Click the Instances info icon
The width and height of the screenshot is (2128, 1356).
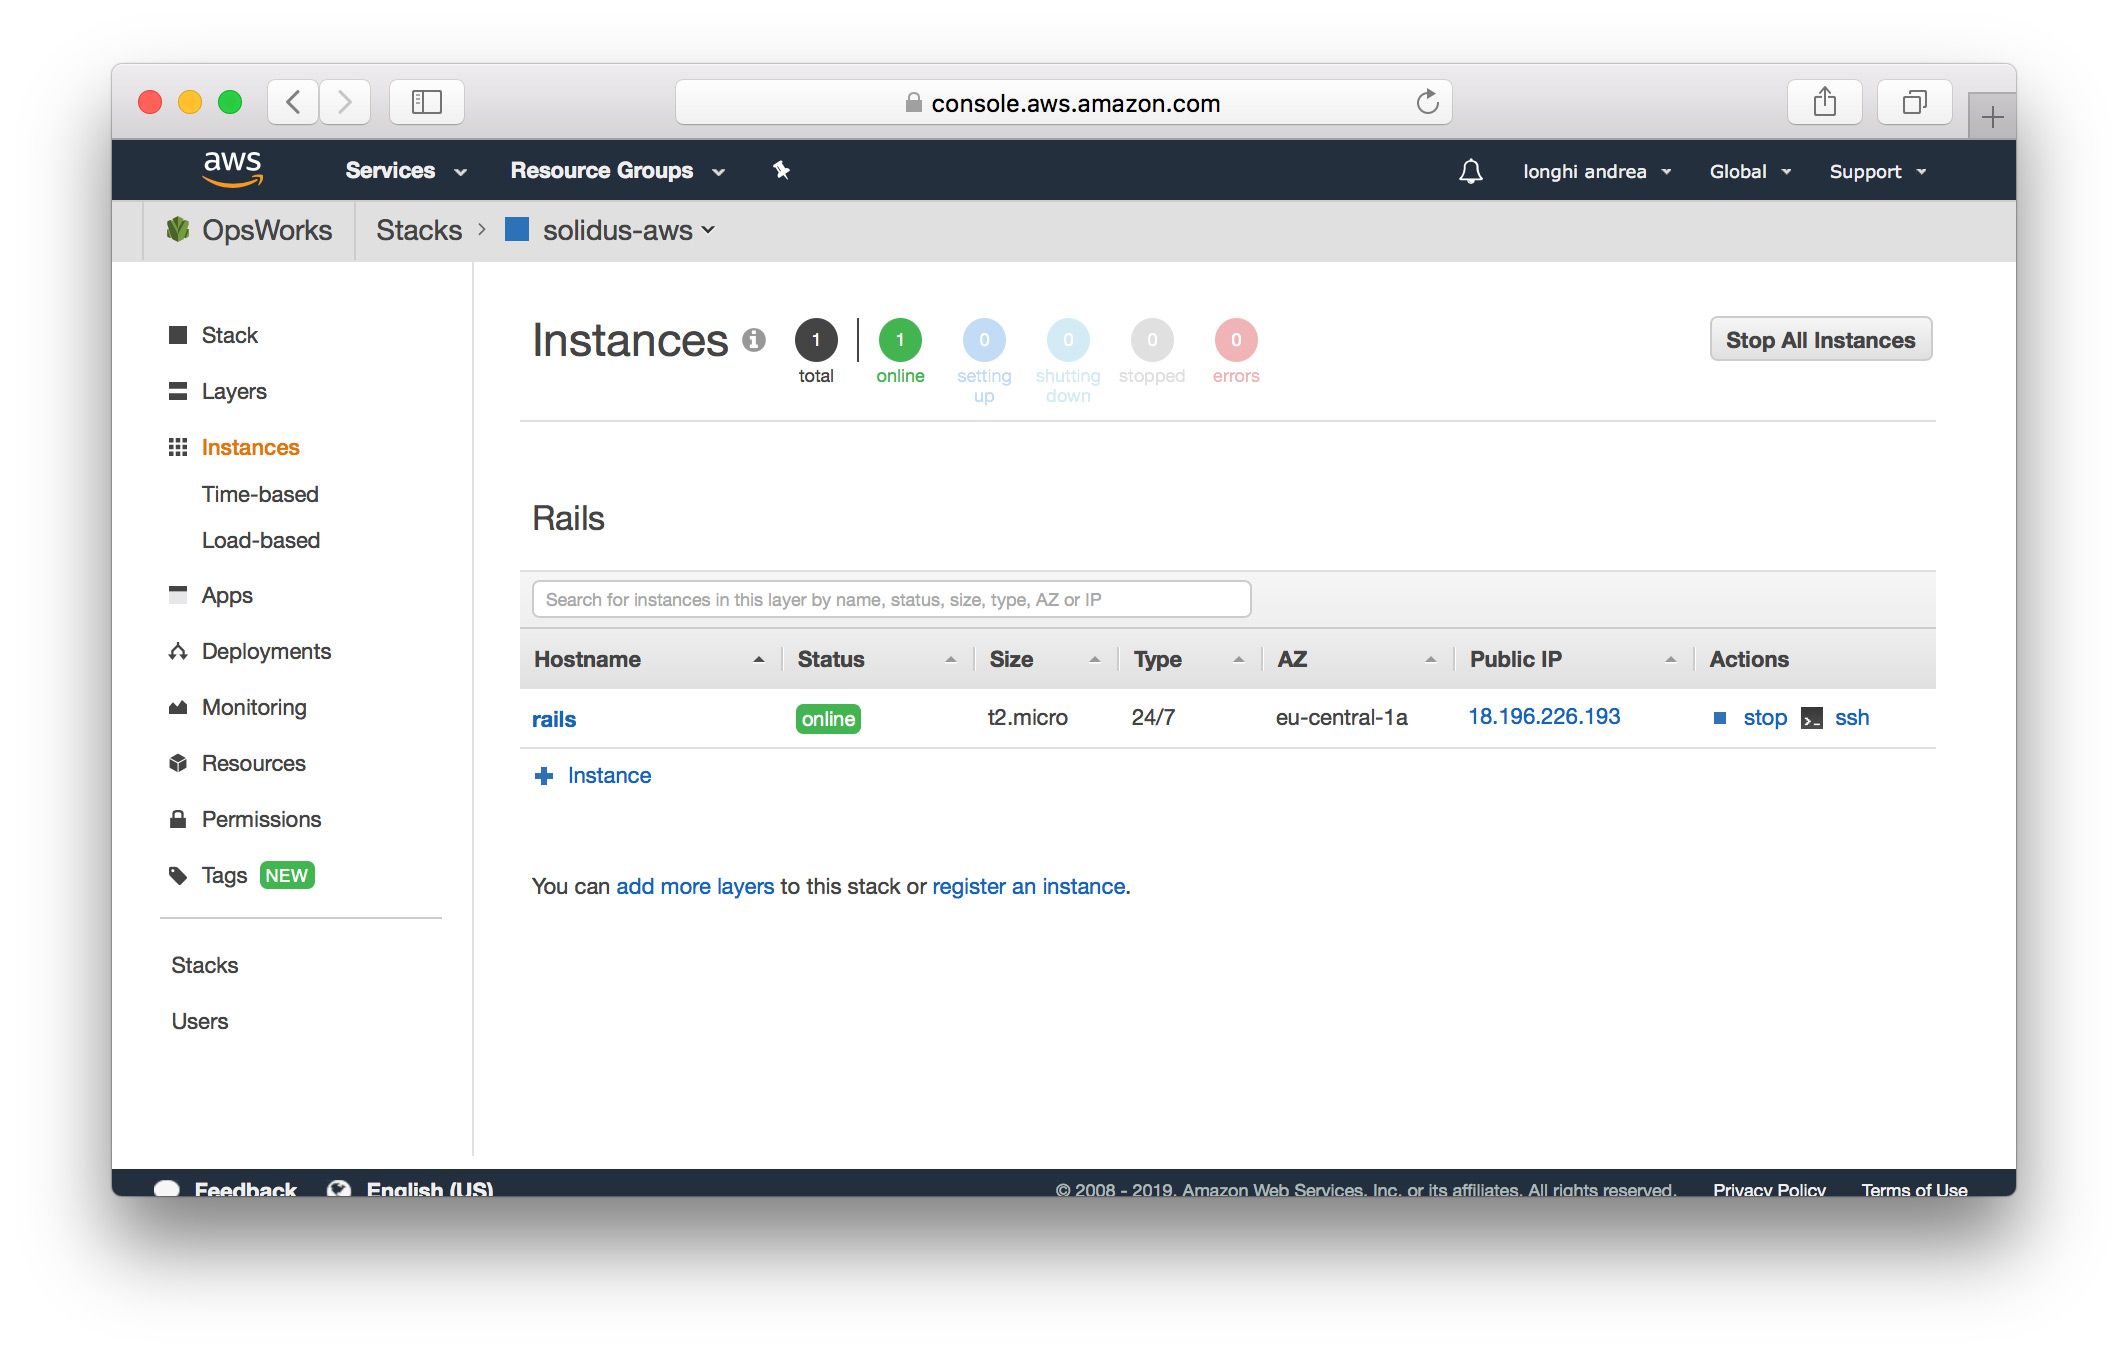tap(754, 340)
